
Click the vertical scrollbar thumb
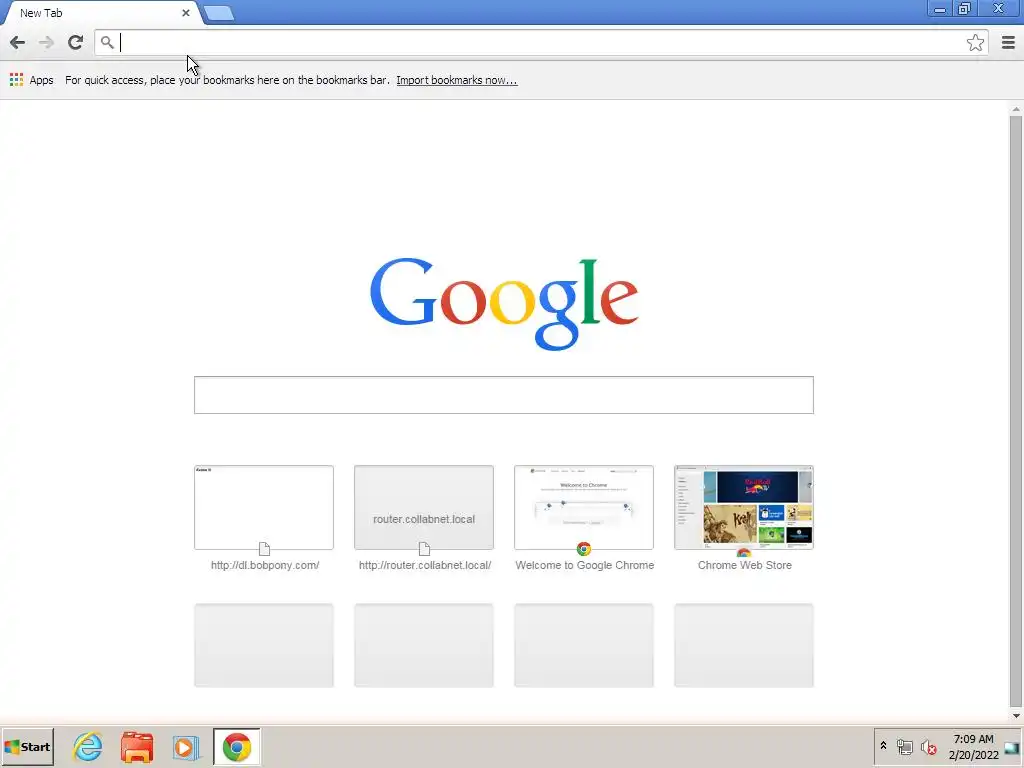click(1016, 410)
